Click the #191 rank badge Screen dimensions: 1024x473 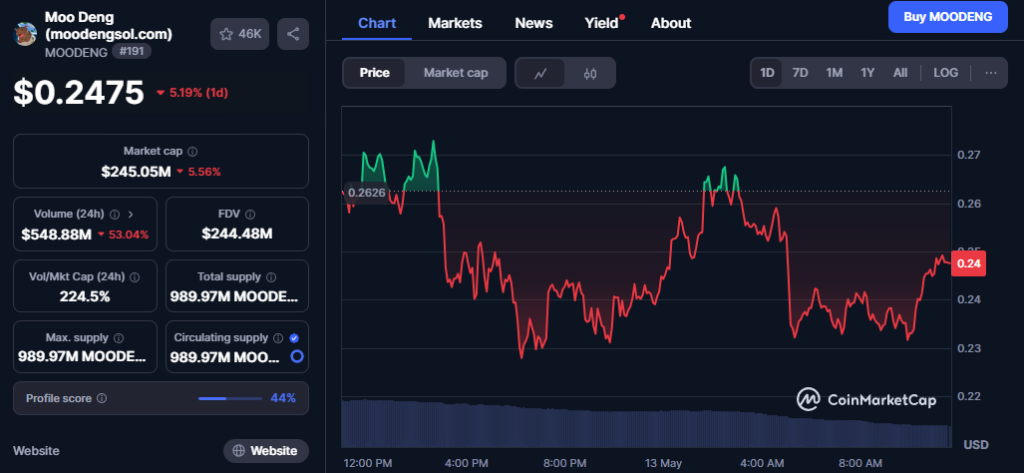[x=131, y=52]
